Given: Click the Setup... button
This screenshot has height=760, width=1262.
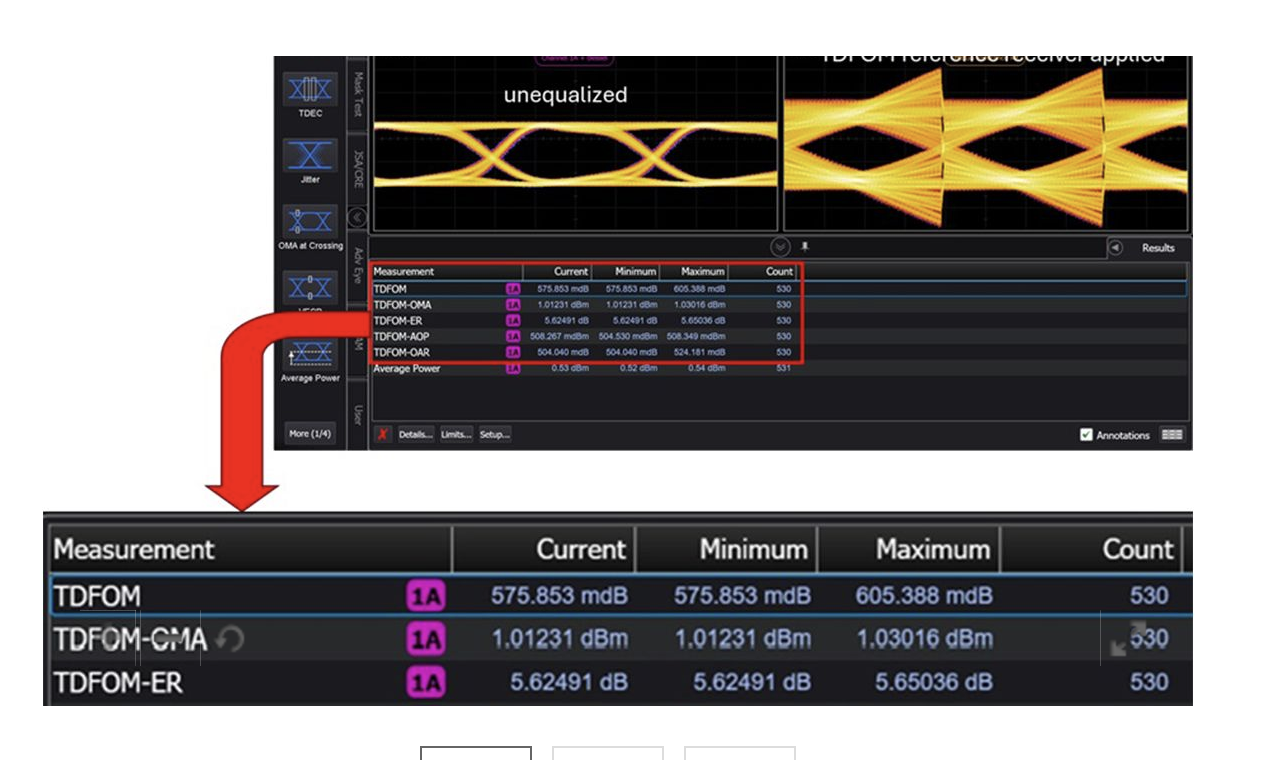Looking at the screenshot, I should 494,434.
